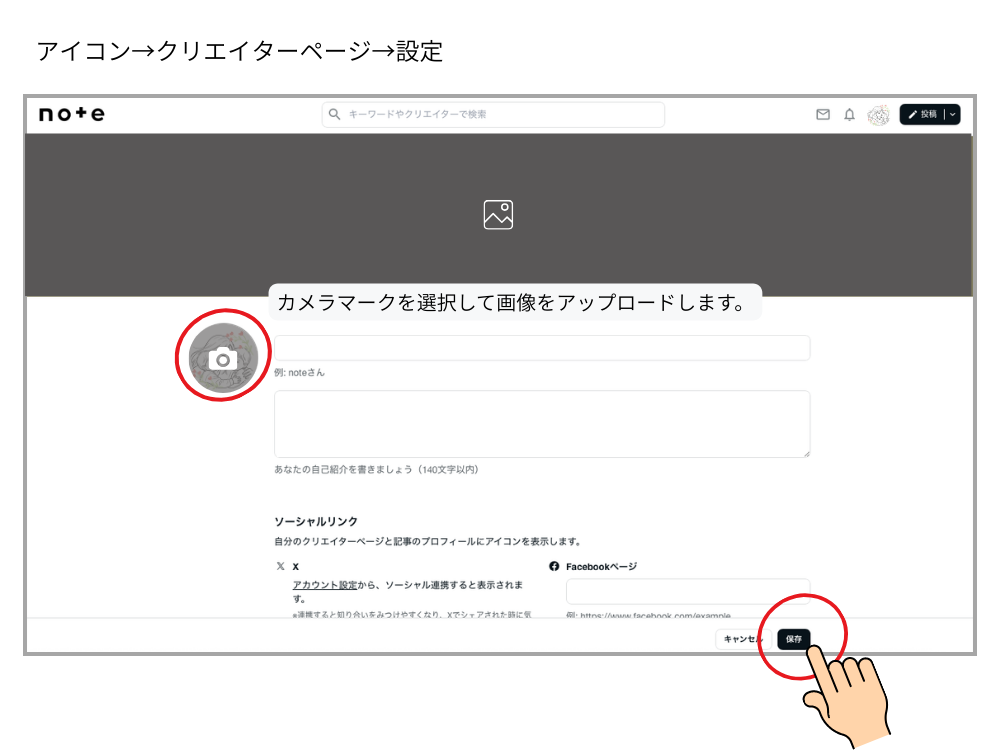The image size is (1000, 750).
Task: Click the header image placeholder icon
Action: click(x=499, y=213)
